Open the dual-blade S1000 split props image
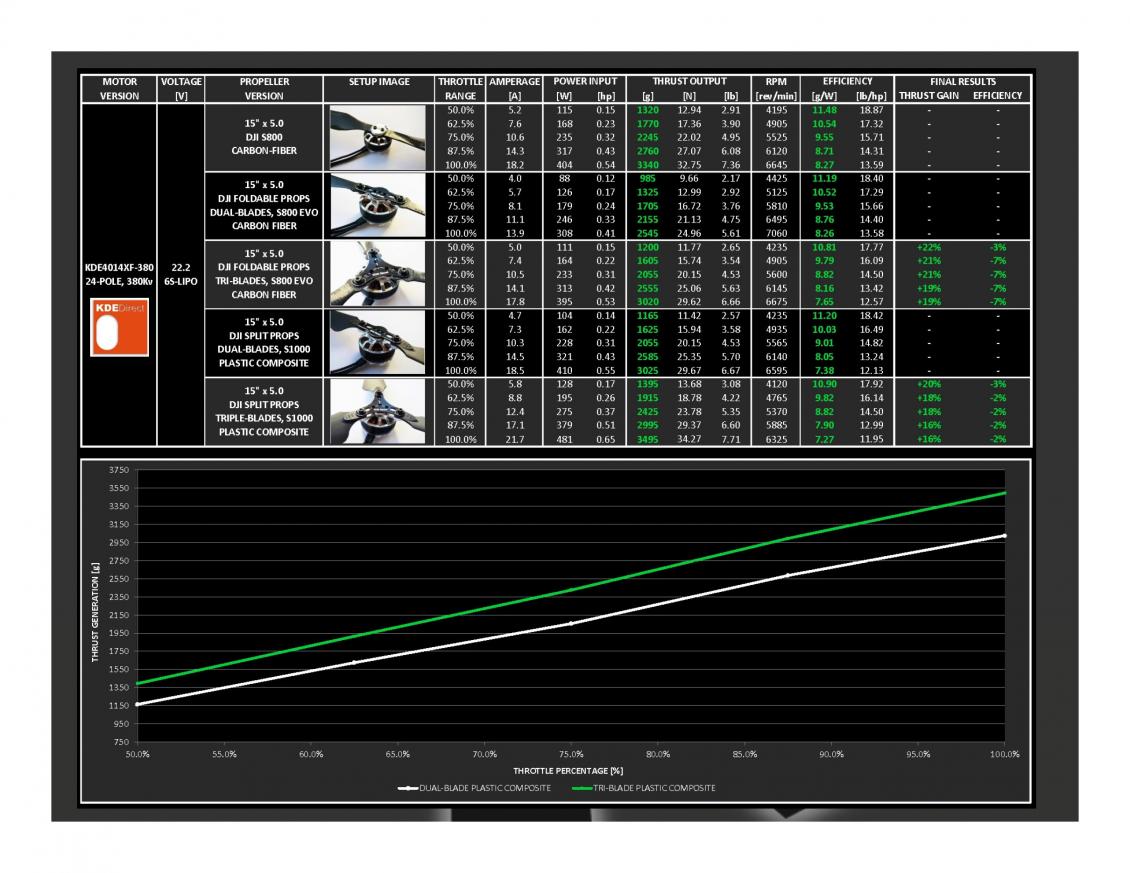This screenshot has width=1130, height=873. (x=378, y=343)
